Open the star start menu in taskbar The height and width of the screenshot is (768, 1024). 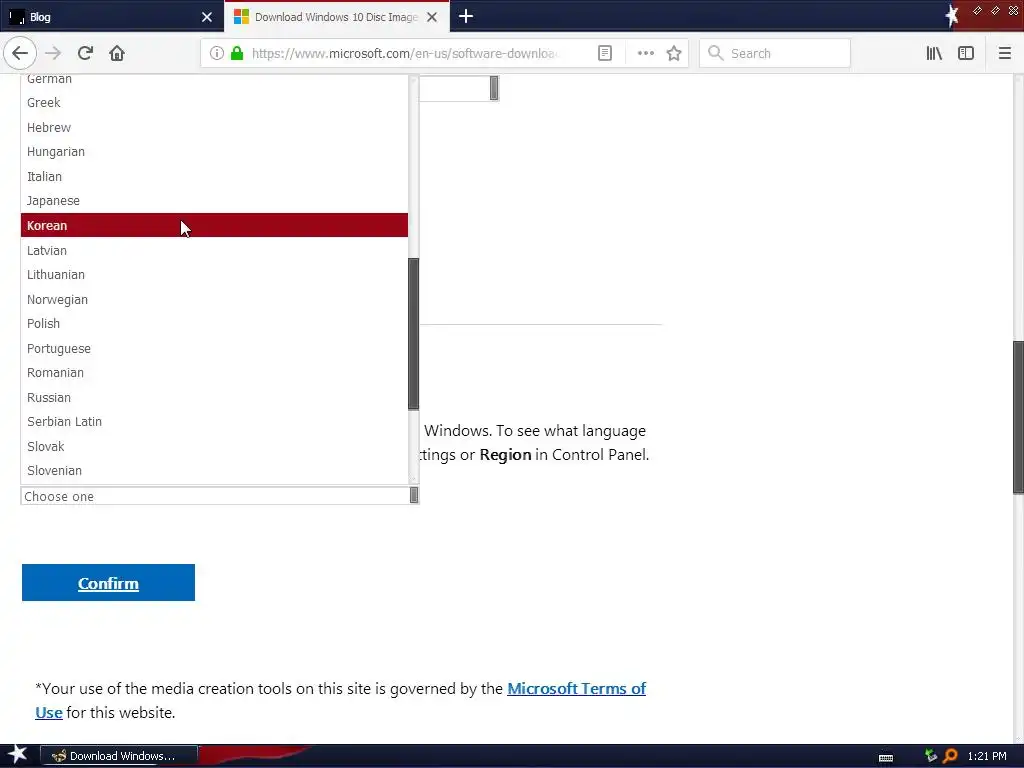[x=17, y=755]
